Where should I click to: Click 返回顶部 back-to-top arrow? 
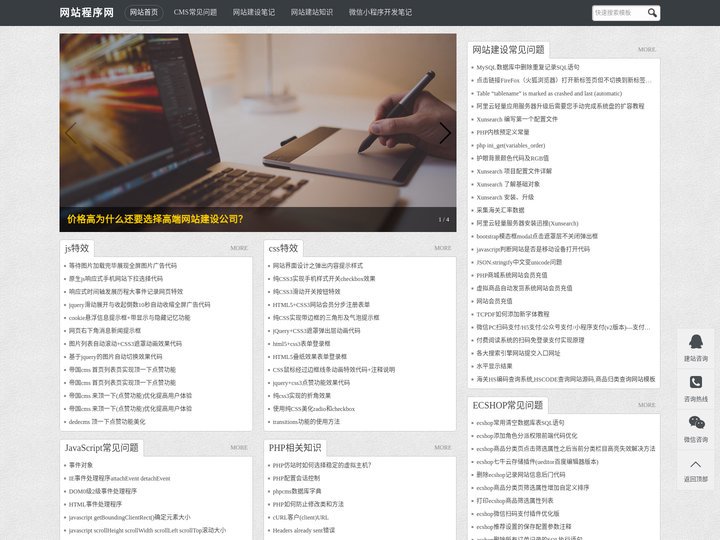696,464
